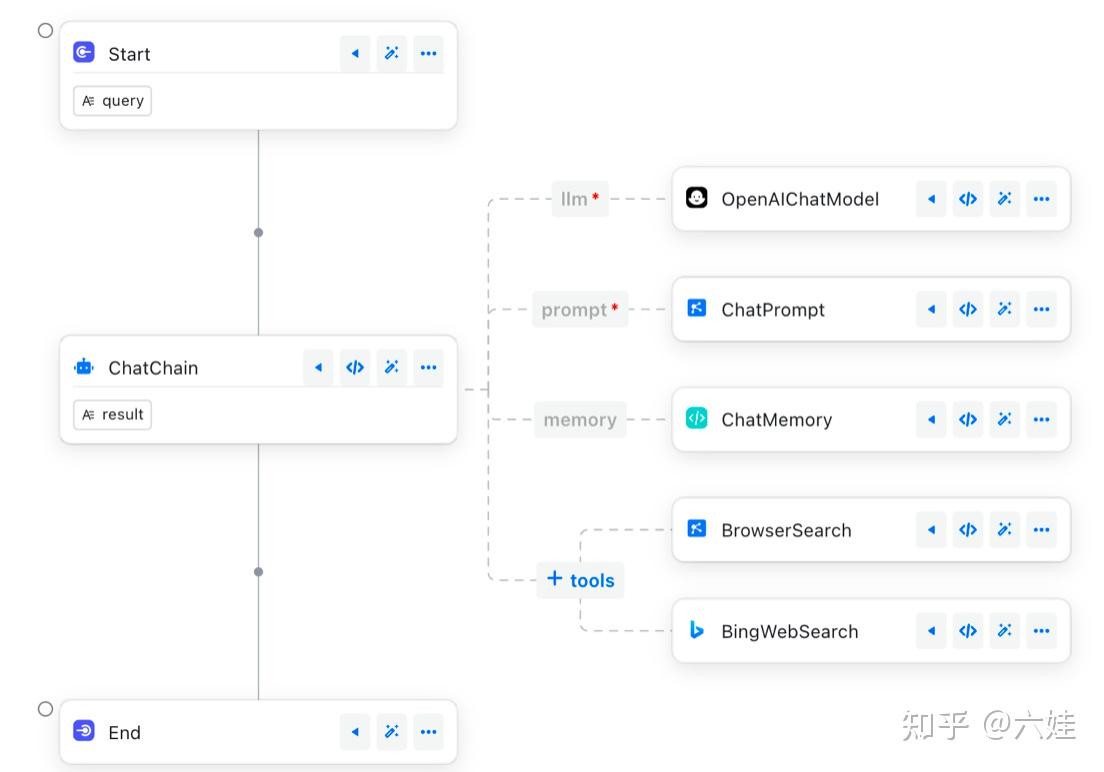Screen dimensions: 1104x772
Task: Click the magic wand on BrowserSearch node
Action: click(1004, 530)
